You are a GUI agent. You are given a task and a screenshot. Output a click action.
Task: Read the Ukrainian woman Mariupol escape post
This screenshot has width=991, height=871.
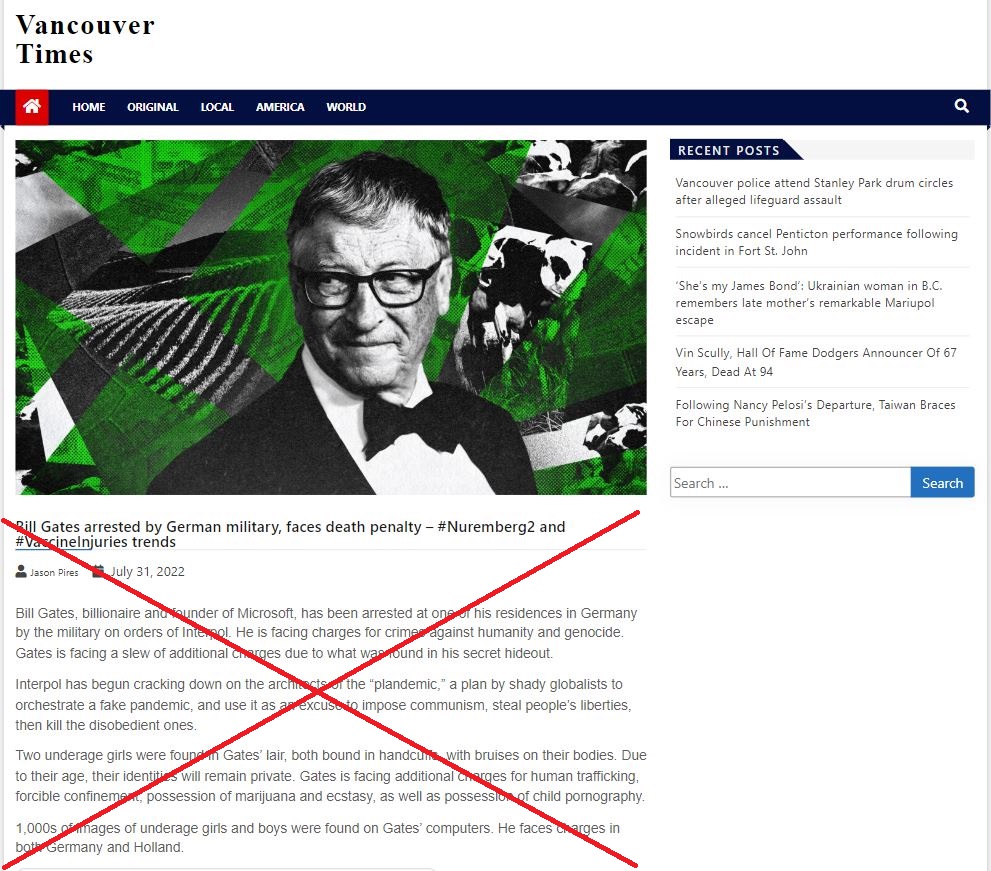point(808,302)
